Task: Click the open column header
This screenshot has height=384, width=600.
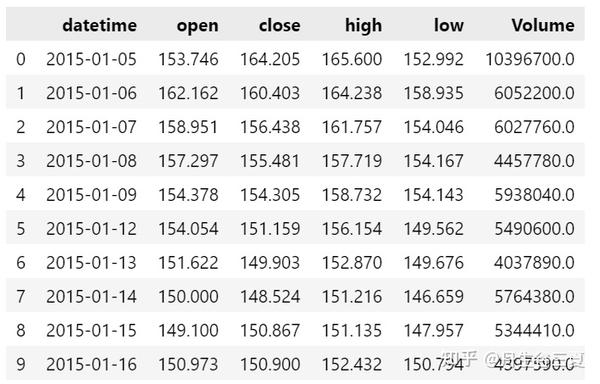Action: tap(197, 26)
